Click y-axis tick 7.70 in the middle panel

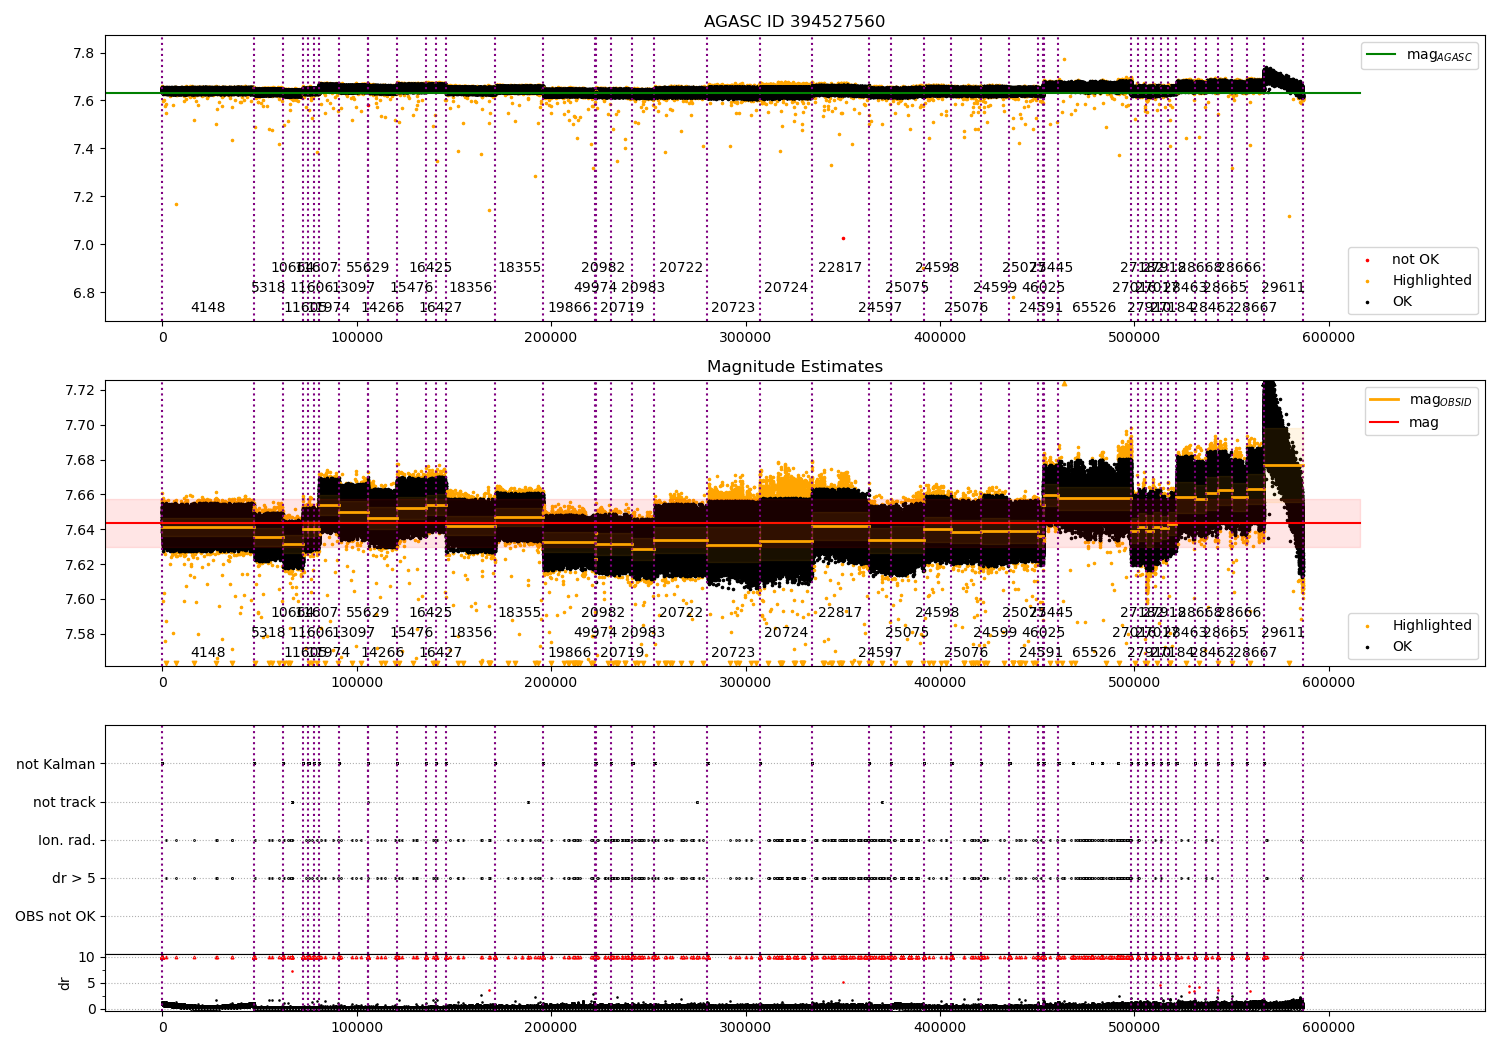pyautogui.click(x=80, y=425)
